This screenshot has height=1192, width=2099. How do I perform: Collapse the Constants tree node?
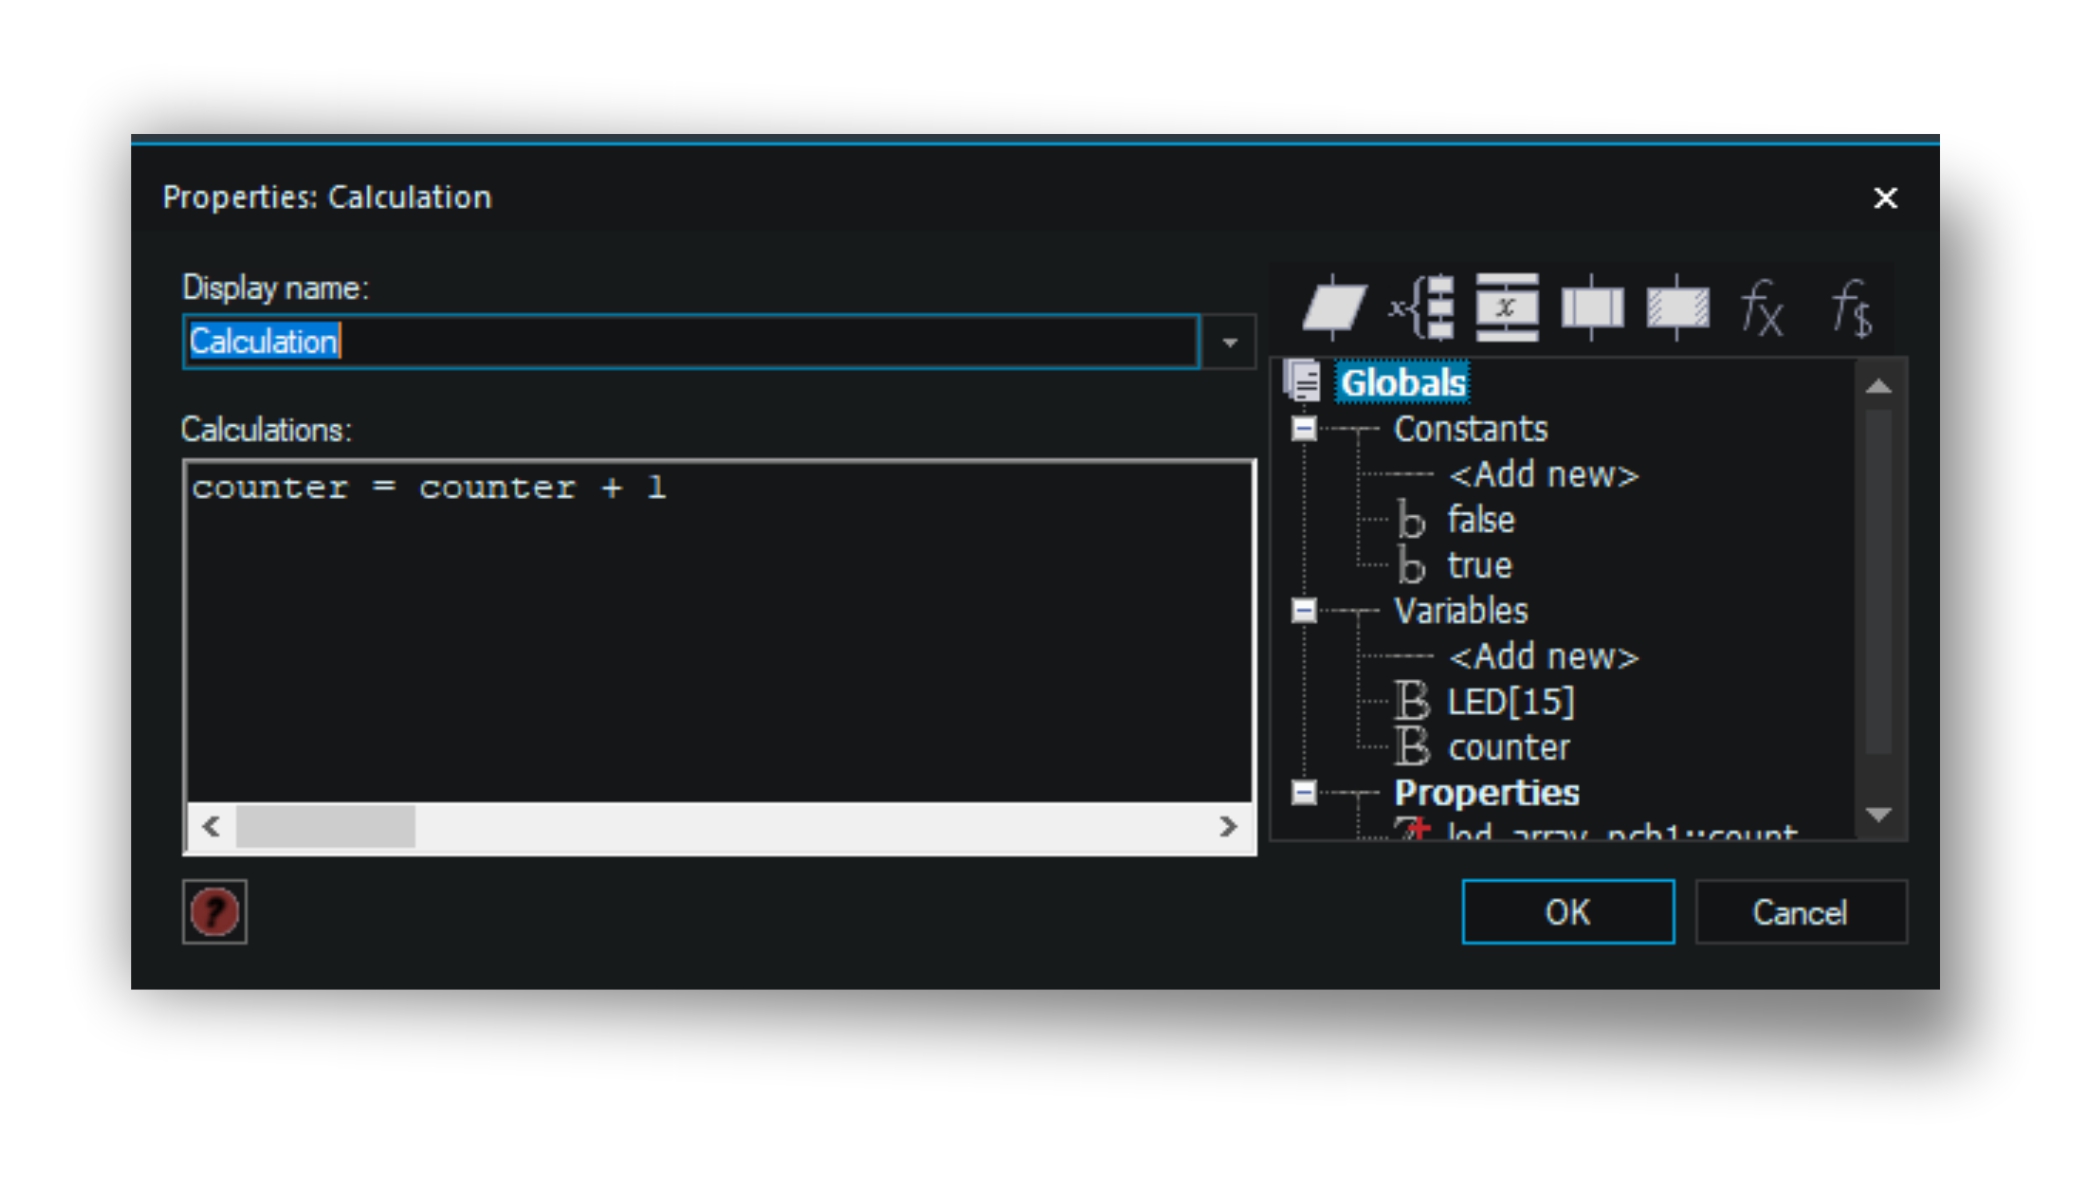[1304, 429]
